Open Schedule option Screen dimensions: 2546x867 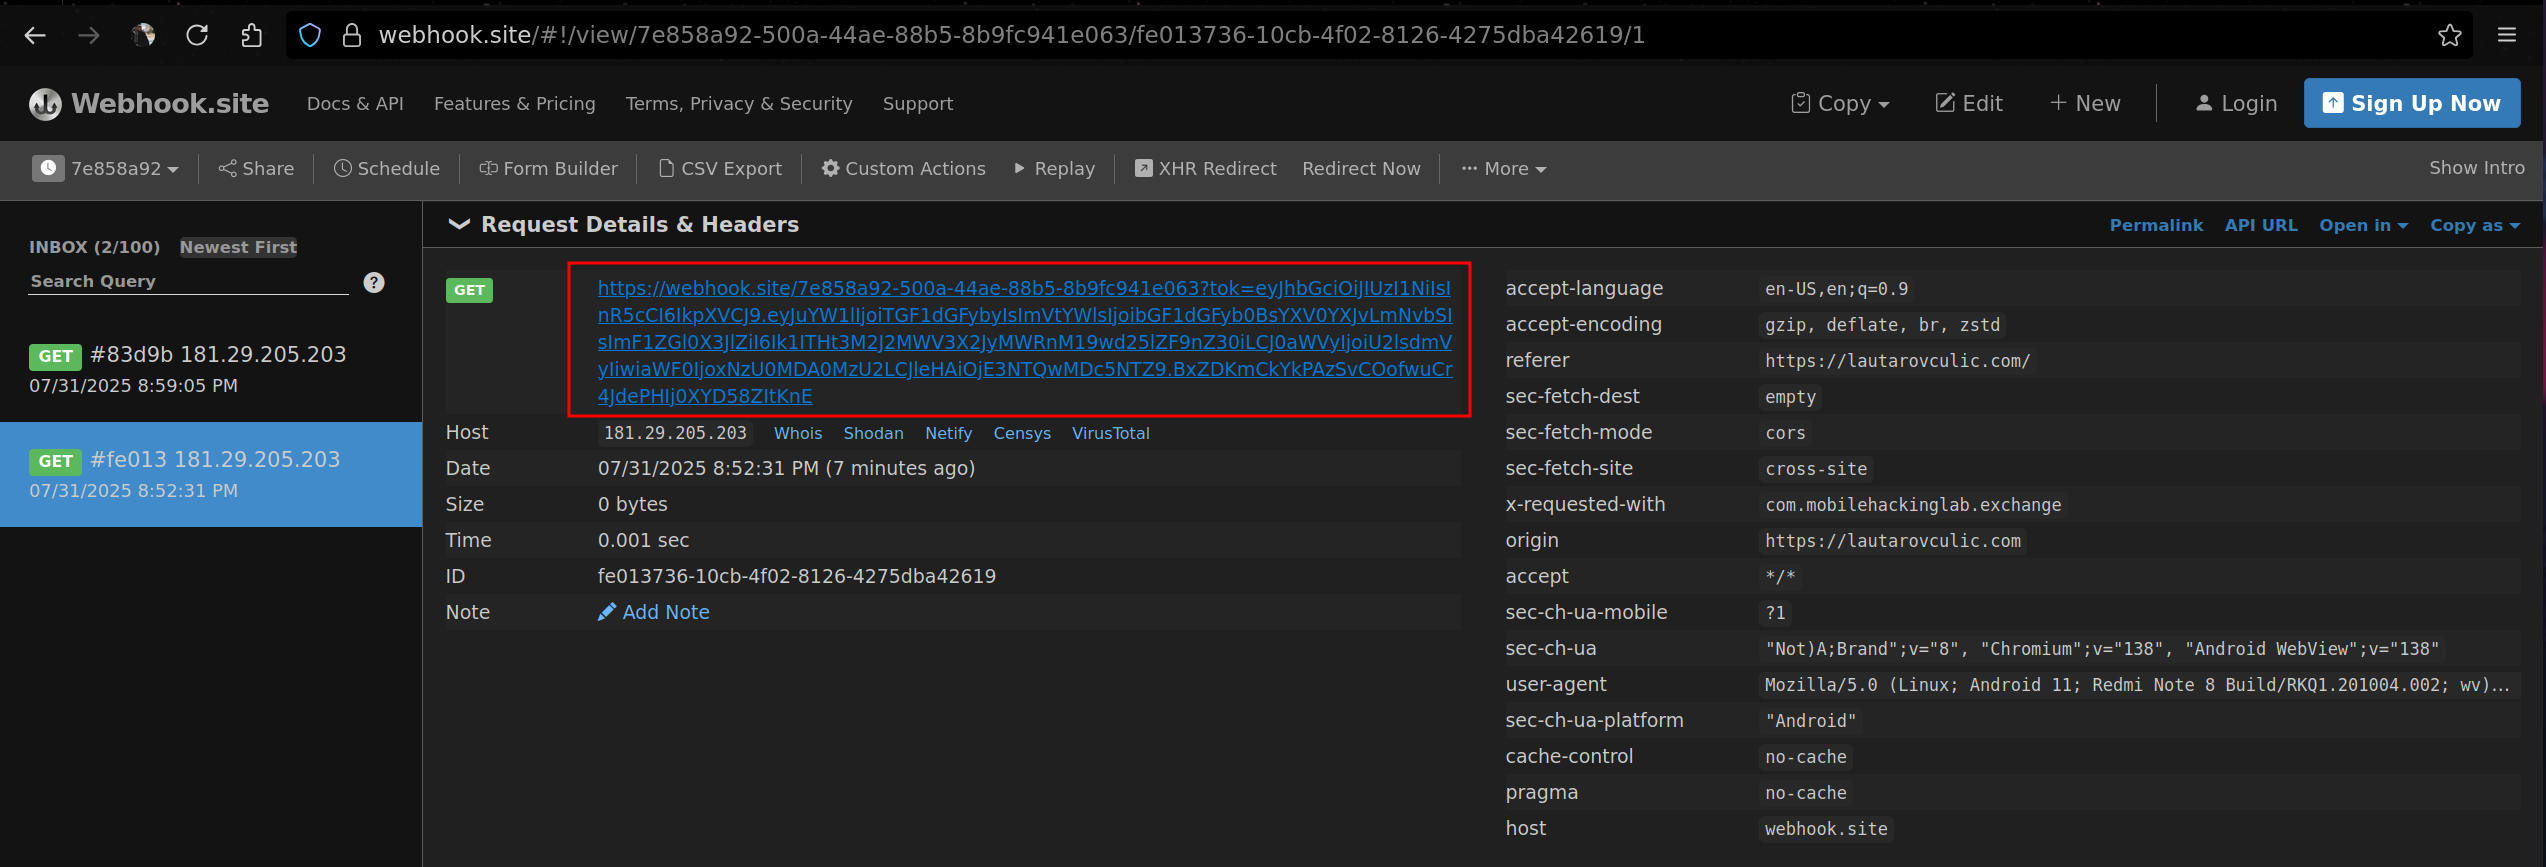(x=386, y=169)
